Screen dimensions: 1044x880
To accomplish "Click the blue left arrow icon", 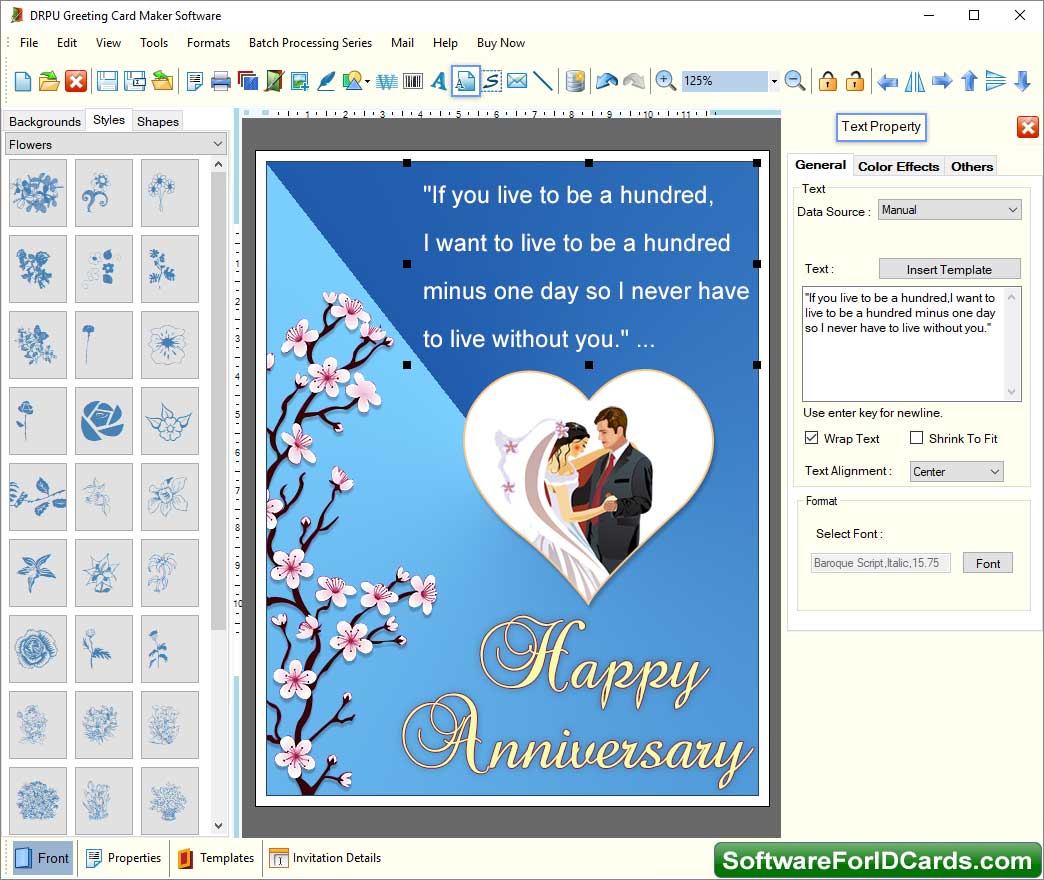I will click(x=888, y=81).
